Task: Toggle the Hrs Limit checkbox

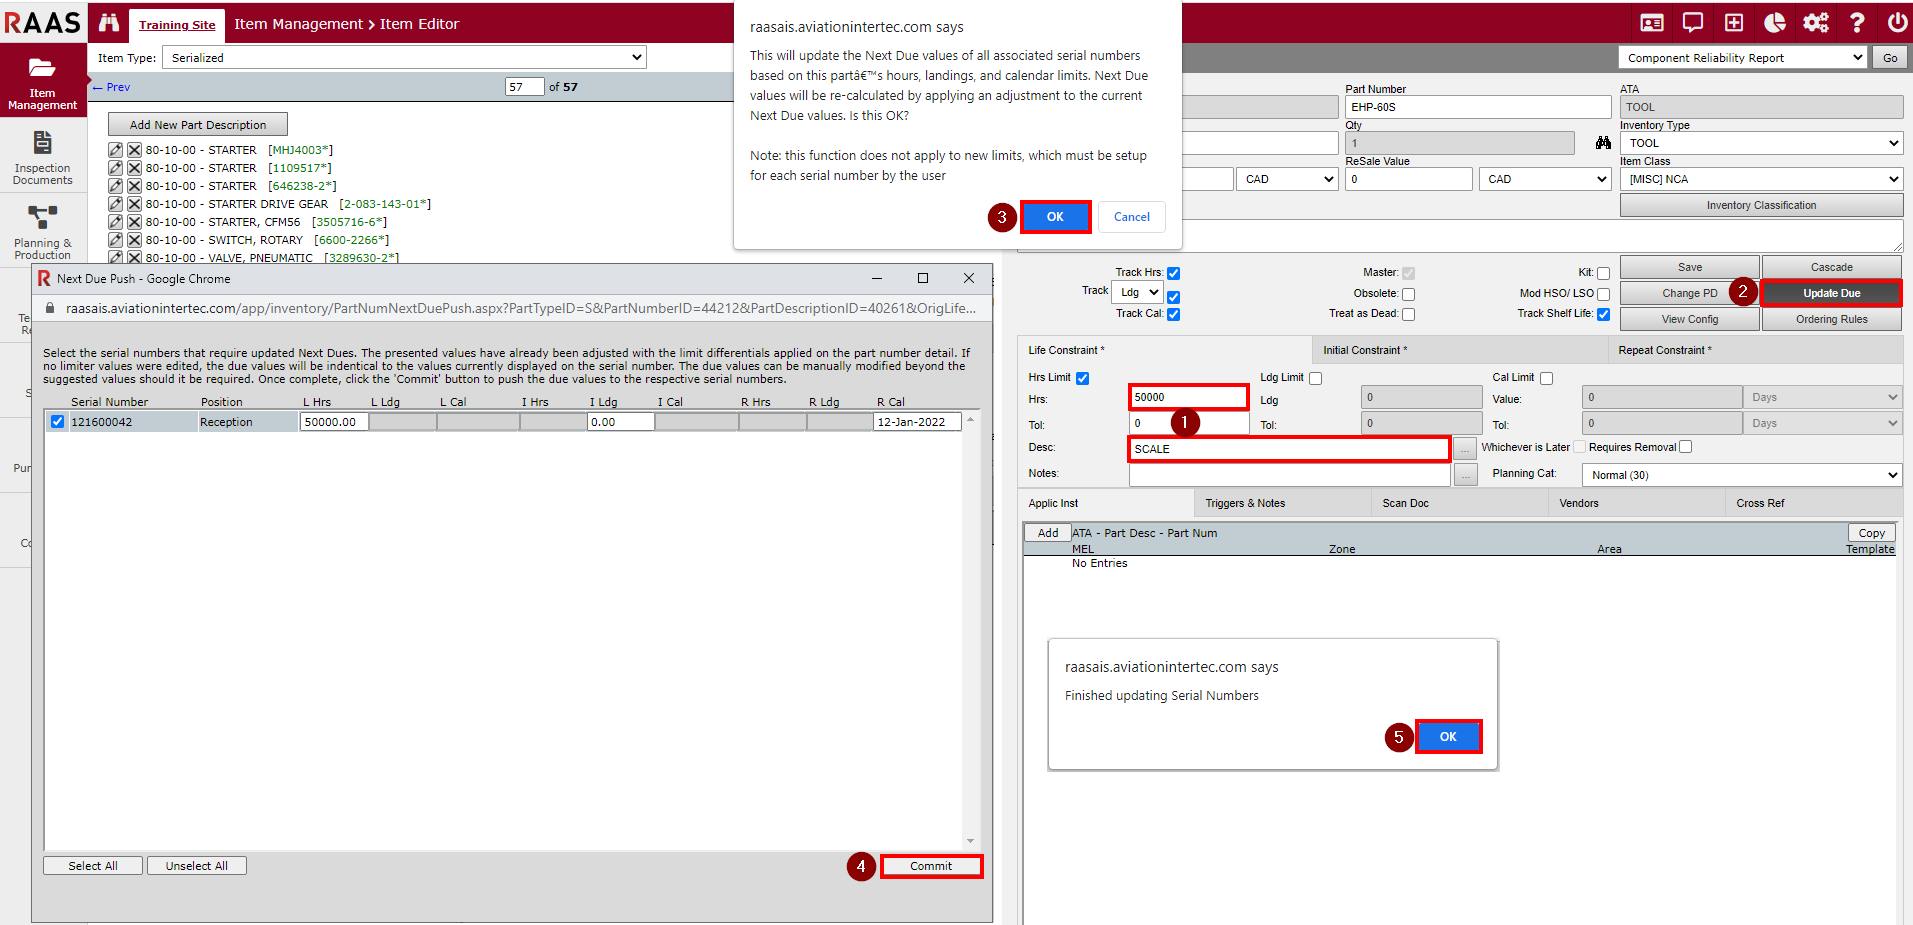Action: click(x=1083, y=378)
